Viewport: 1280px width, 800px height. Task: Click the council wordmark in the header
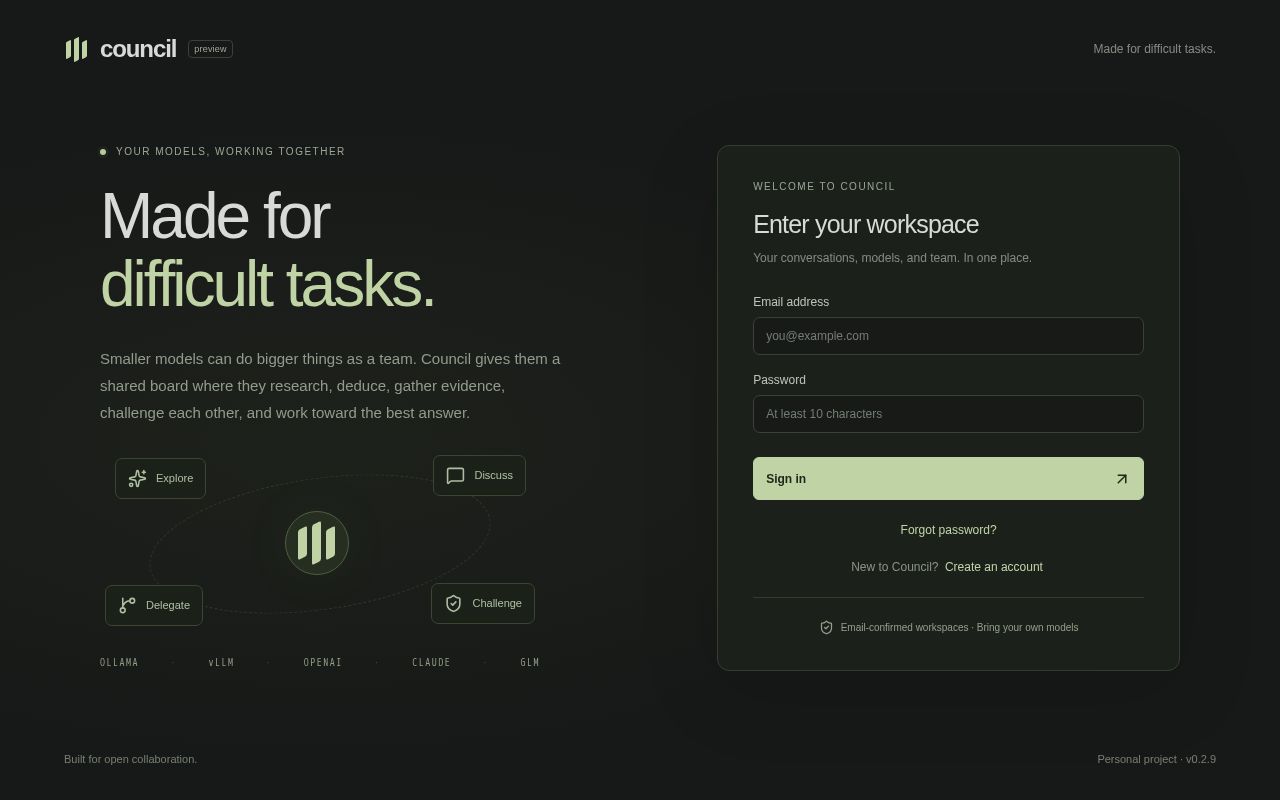coord(138,49)
